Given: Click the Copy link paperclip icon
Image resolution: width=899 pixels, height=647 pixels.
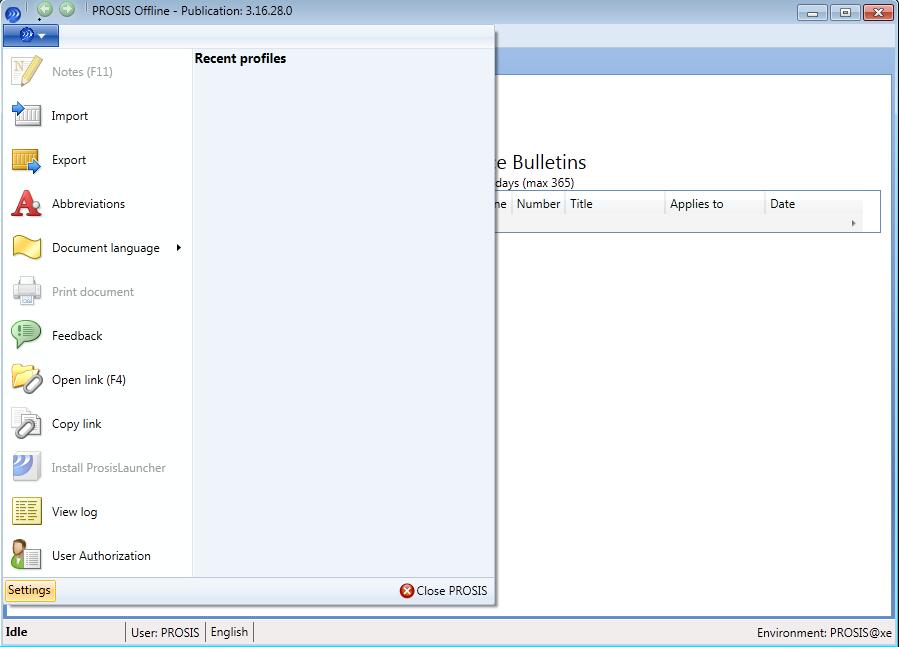Looking at the screenshot, I should pos(26,423).
